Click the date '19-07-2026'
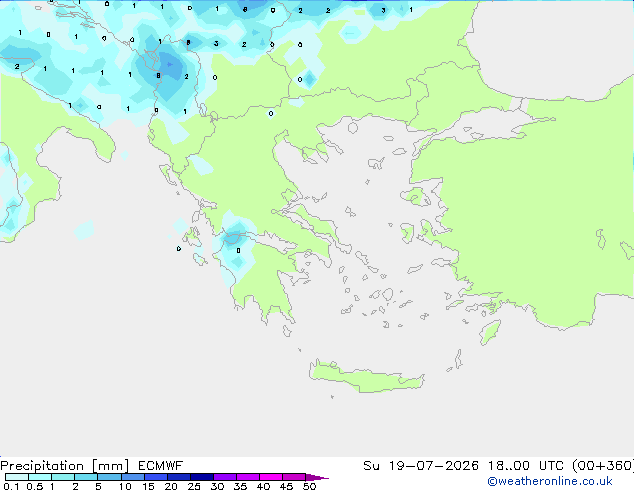634x490 pixels. tap(433, 466)
